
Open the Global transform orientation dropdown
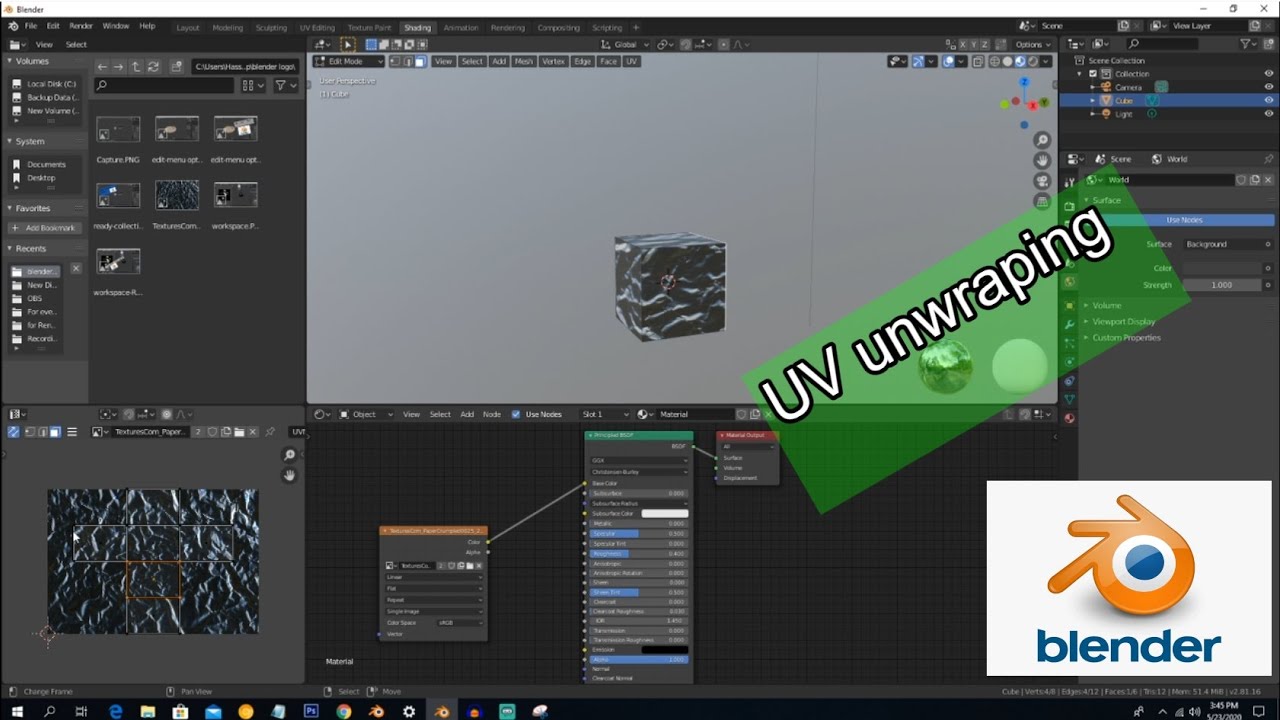click(624, 45)
